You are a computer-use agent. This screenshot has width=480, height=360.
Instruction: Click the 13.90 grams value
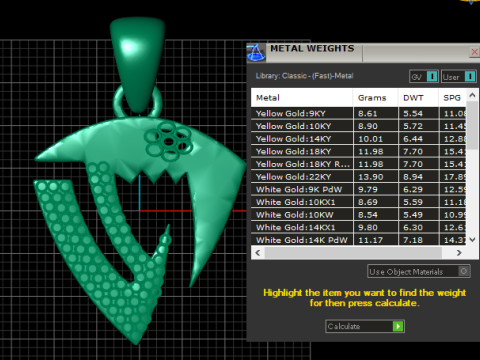tap(370, 177)
